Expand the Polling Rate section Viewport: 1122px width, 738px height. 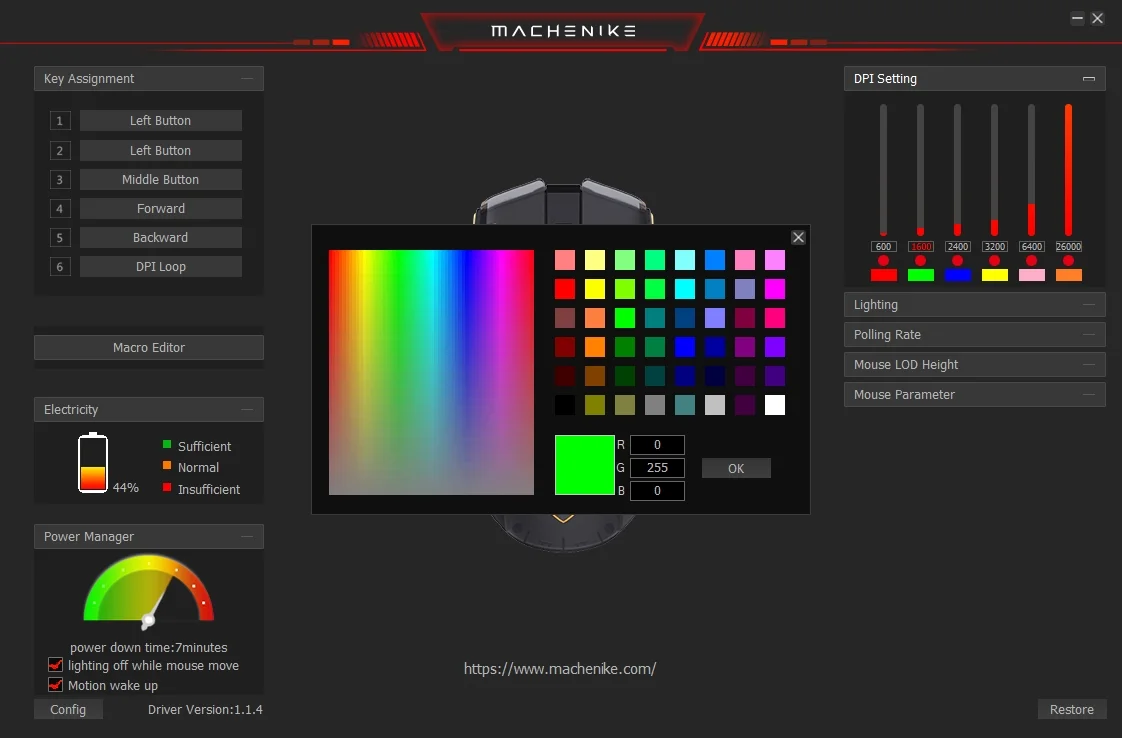coord(974,335)
